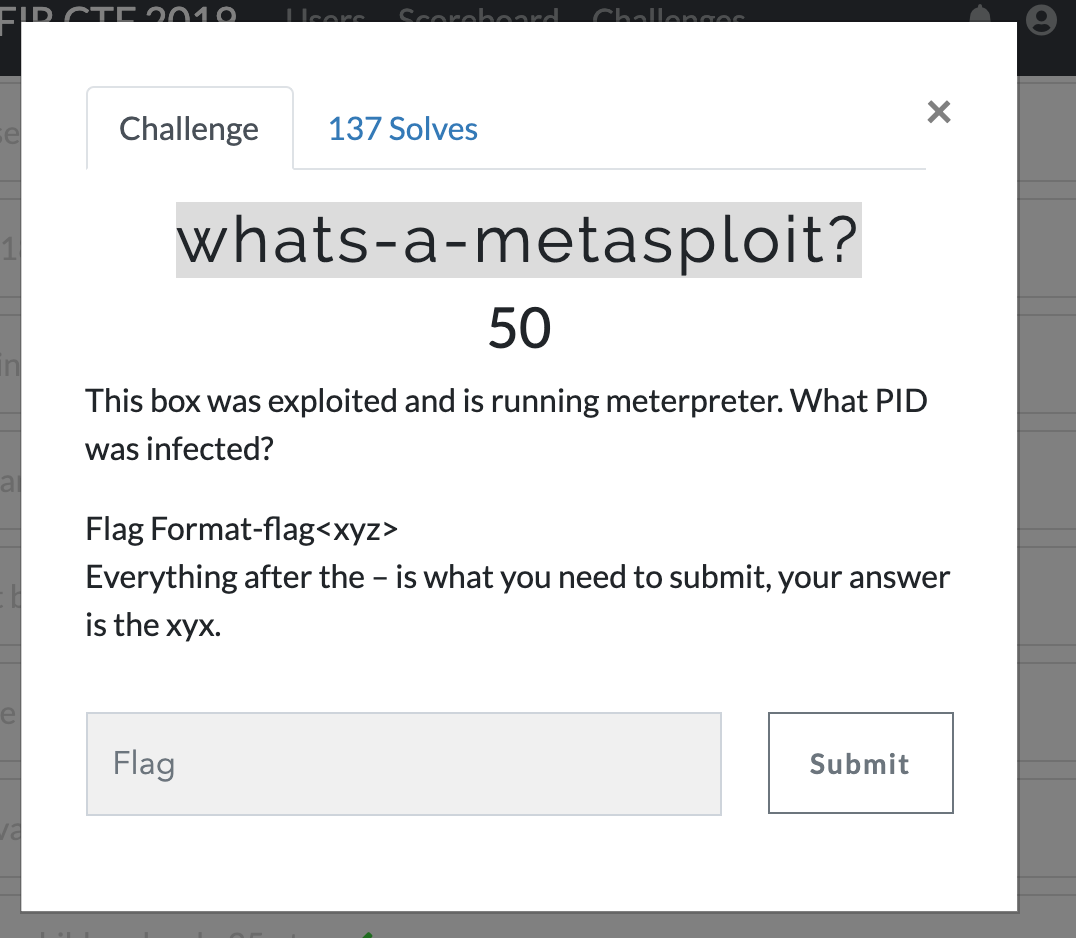The height and width of the screenshot is (938, 1076).
Task: Click the CTF 2018 site brand link
Action: 118,14
